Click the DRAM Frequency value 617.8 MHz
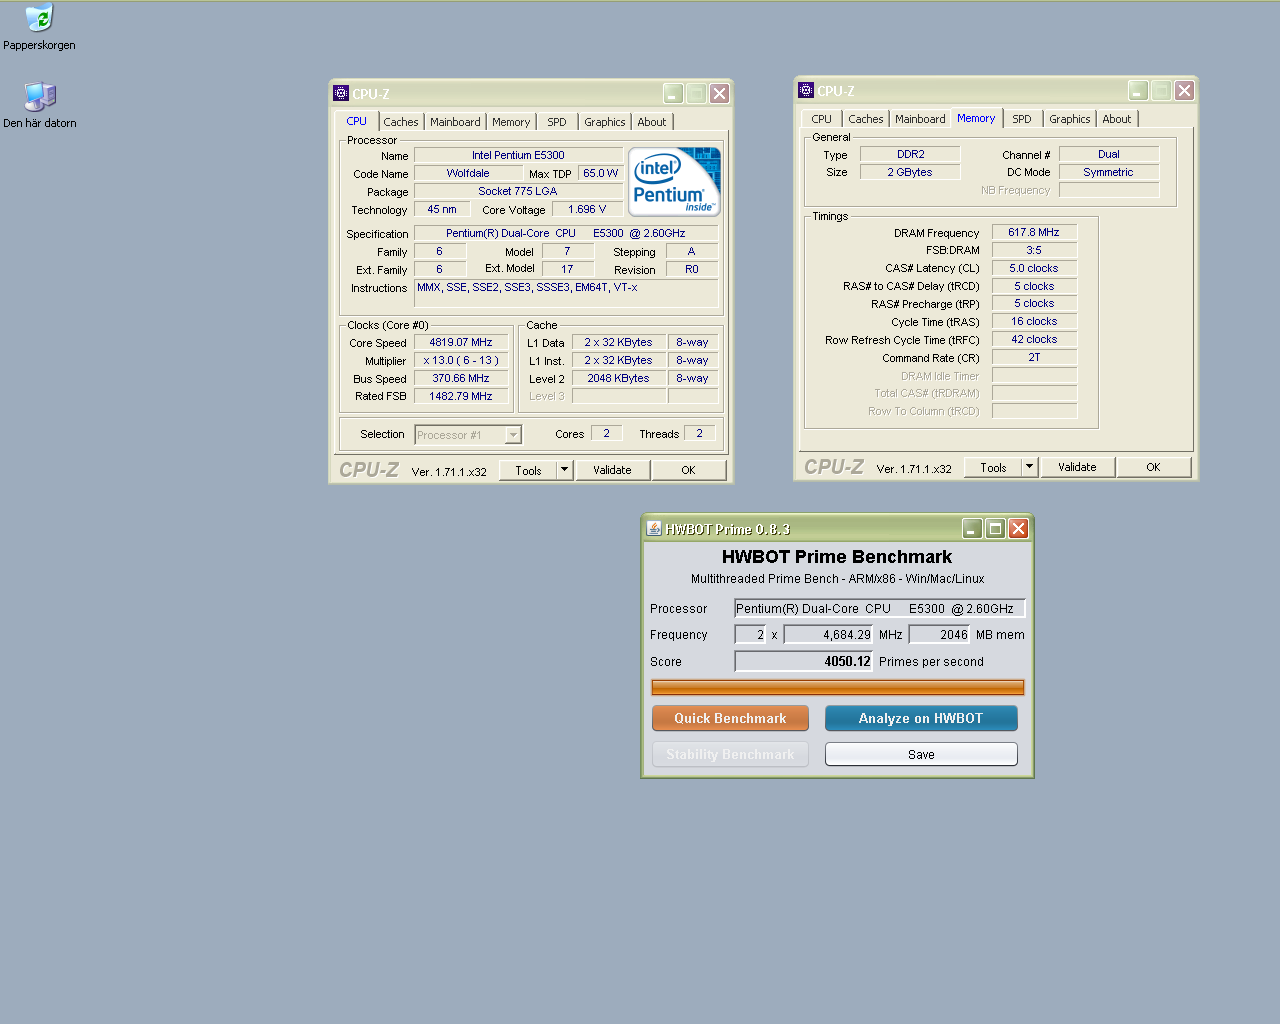1280x1024 pixels. coord(1034,232)
